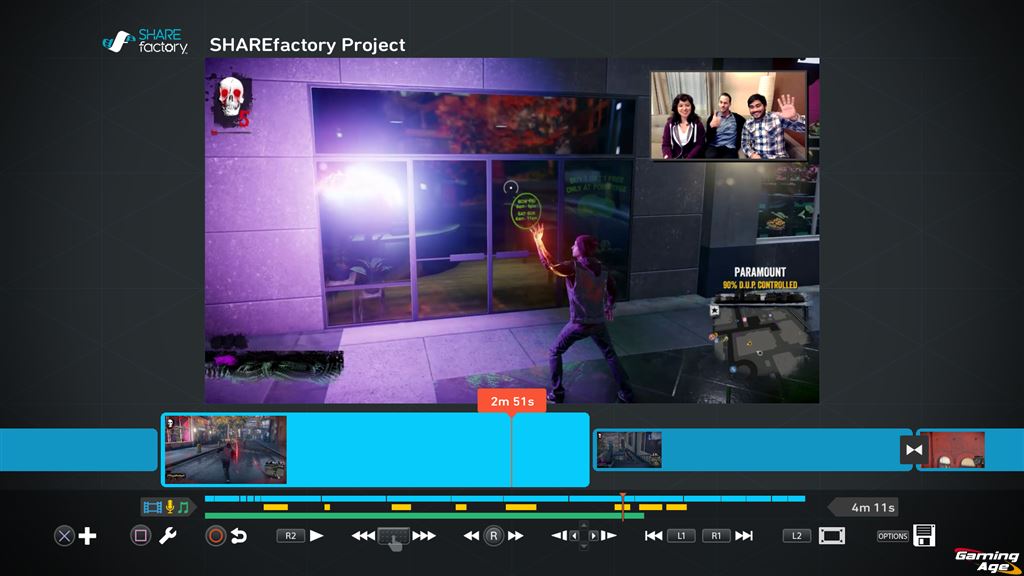Open the wrench edit tools icon
This screenshot has width=1024, height=576.
[168, 536]
